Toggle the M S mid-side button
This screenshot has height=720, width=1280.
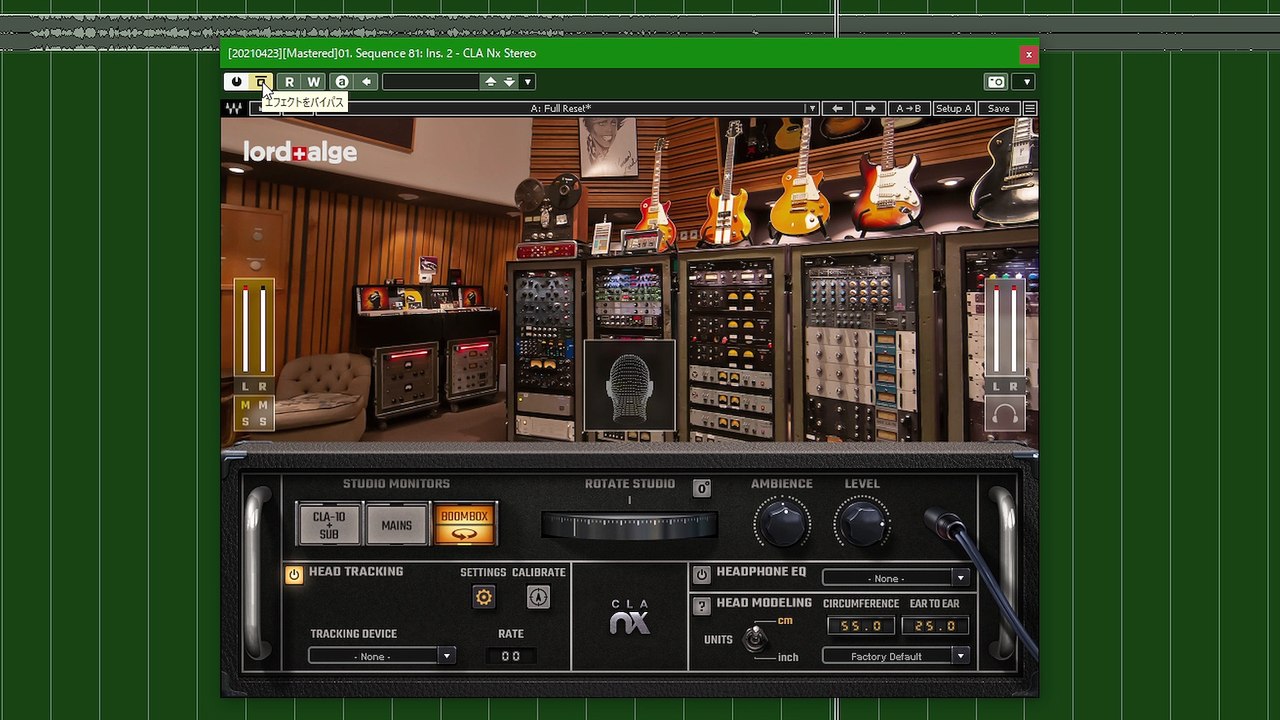pyautogui.click(x=254, y=413)
